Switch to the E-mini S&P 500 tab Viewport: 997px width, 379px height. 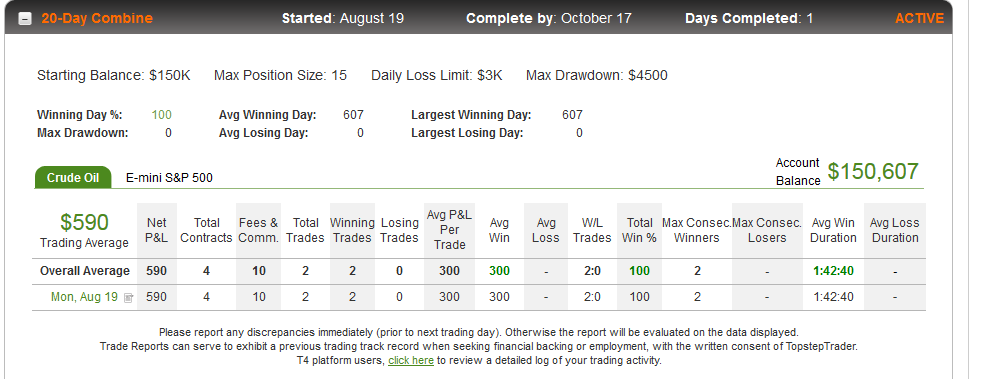(169, 178)
